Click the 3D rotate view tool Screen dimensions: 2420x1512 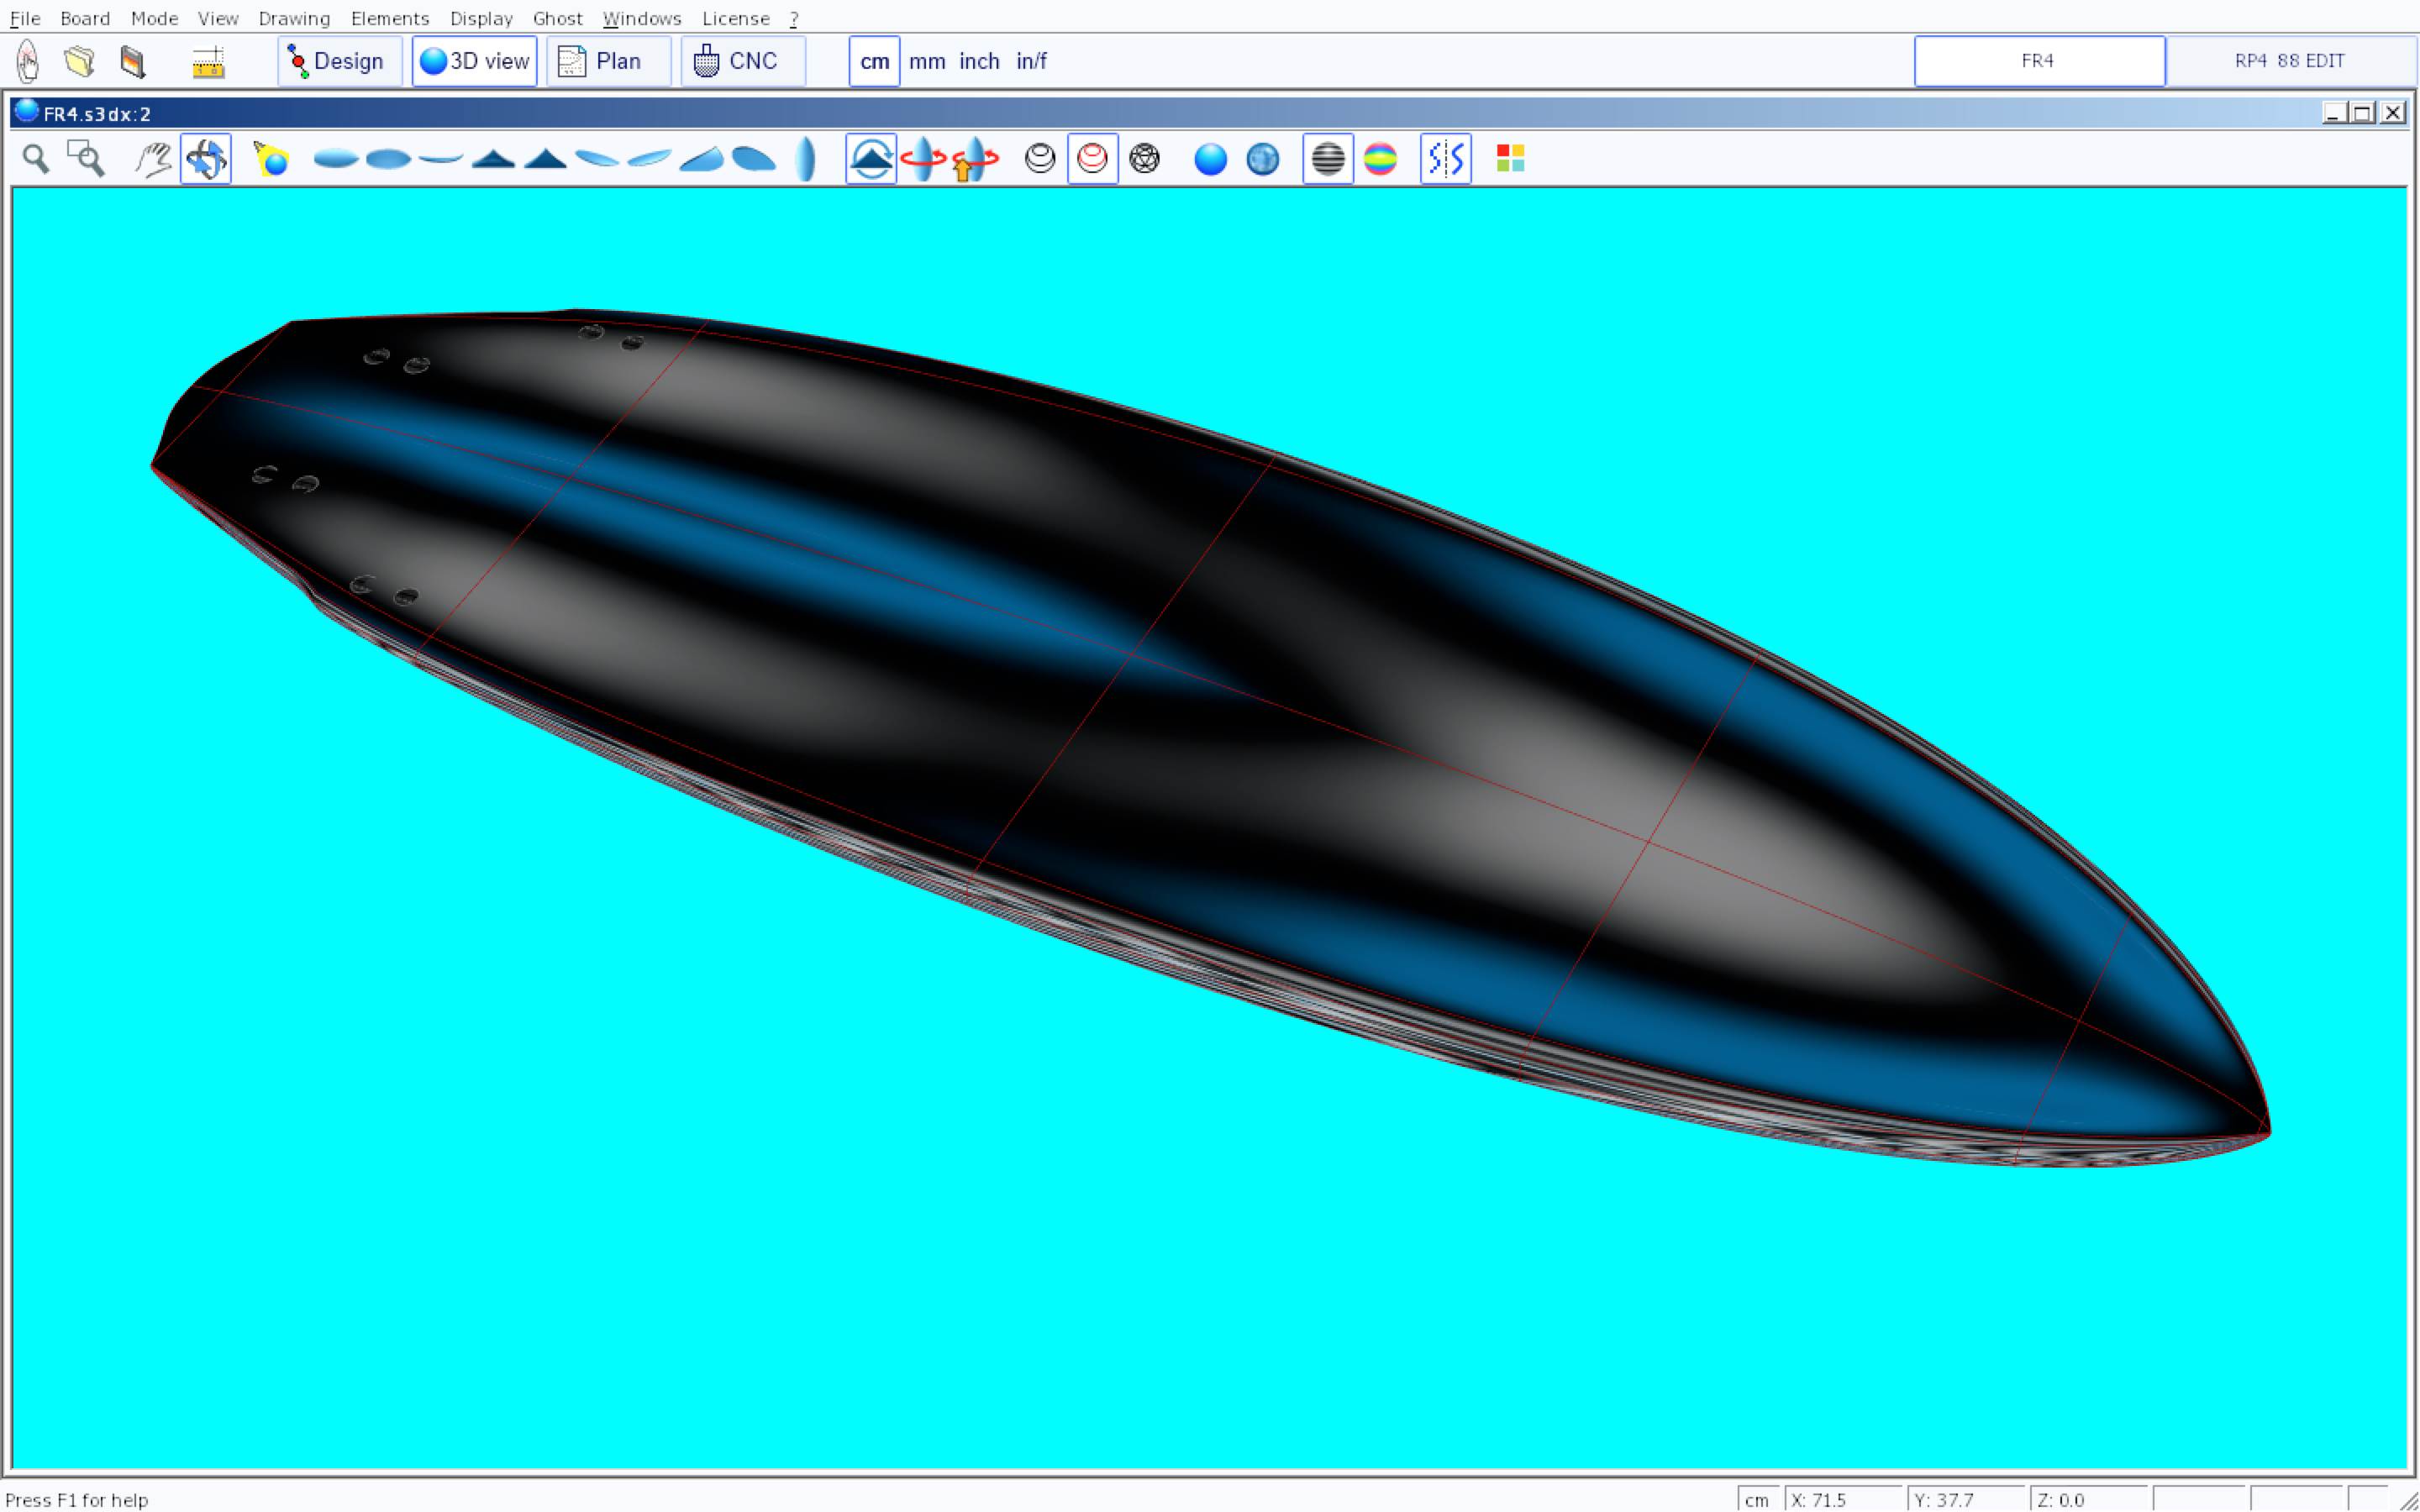pos(206,159)
